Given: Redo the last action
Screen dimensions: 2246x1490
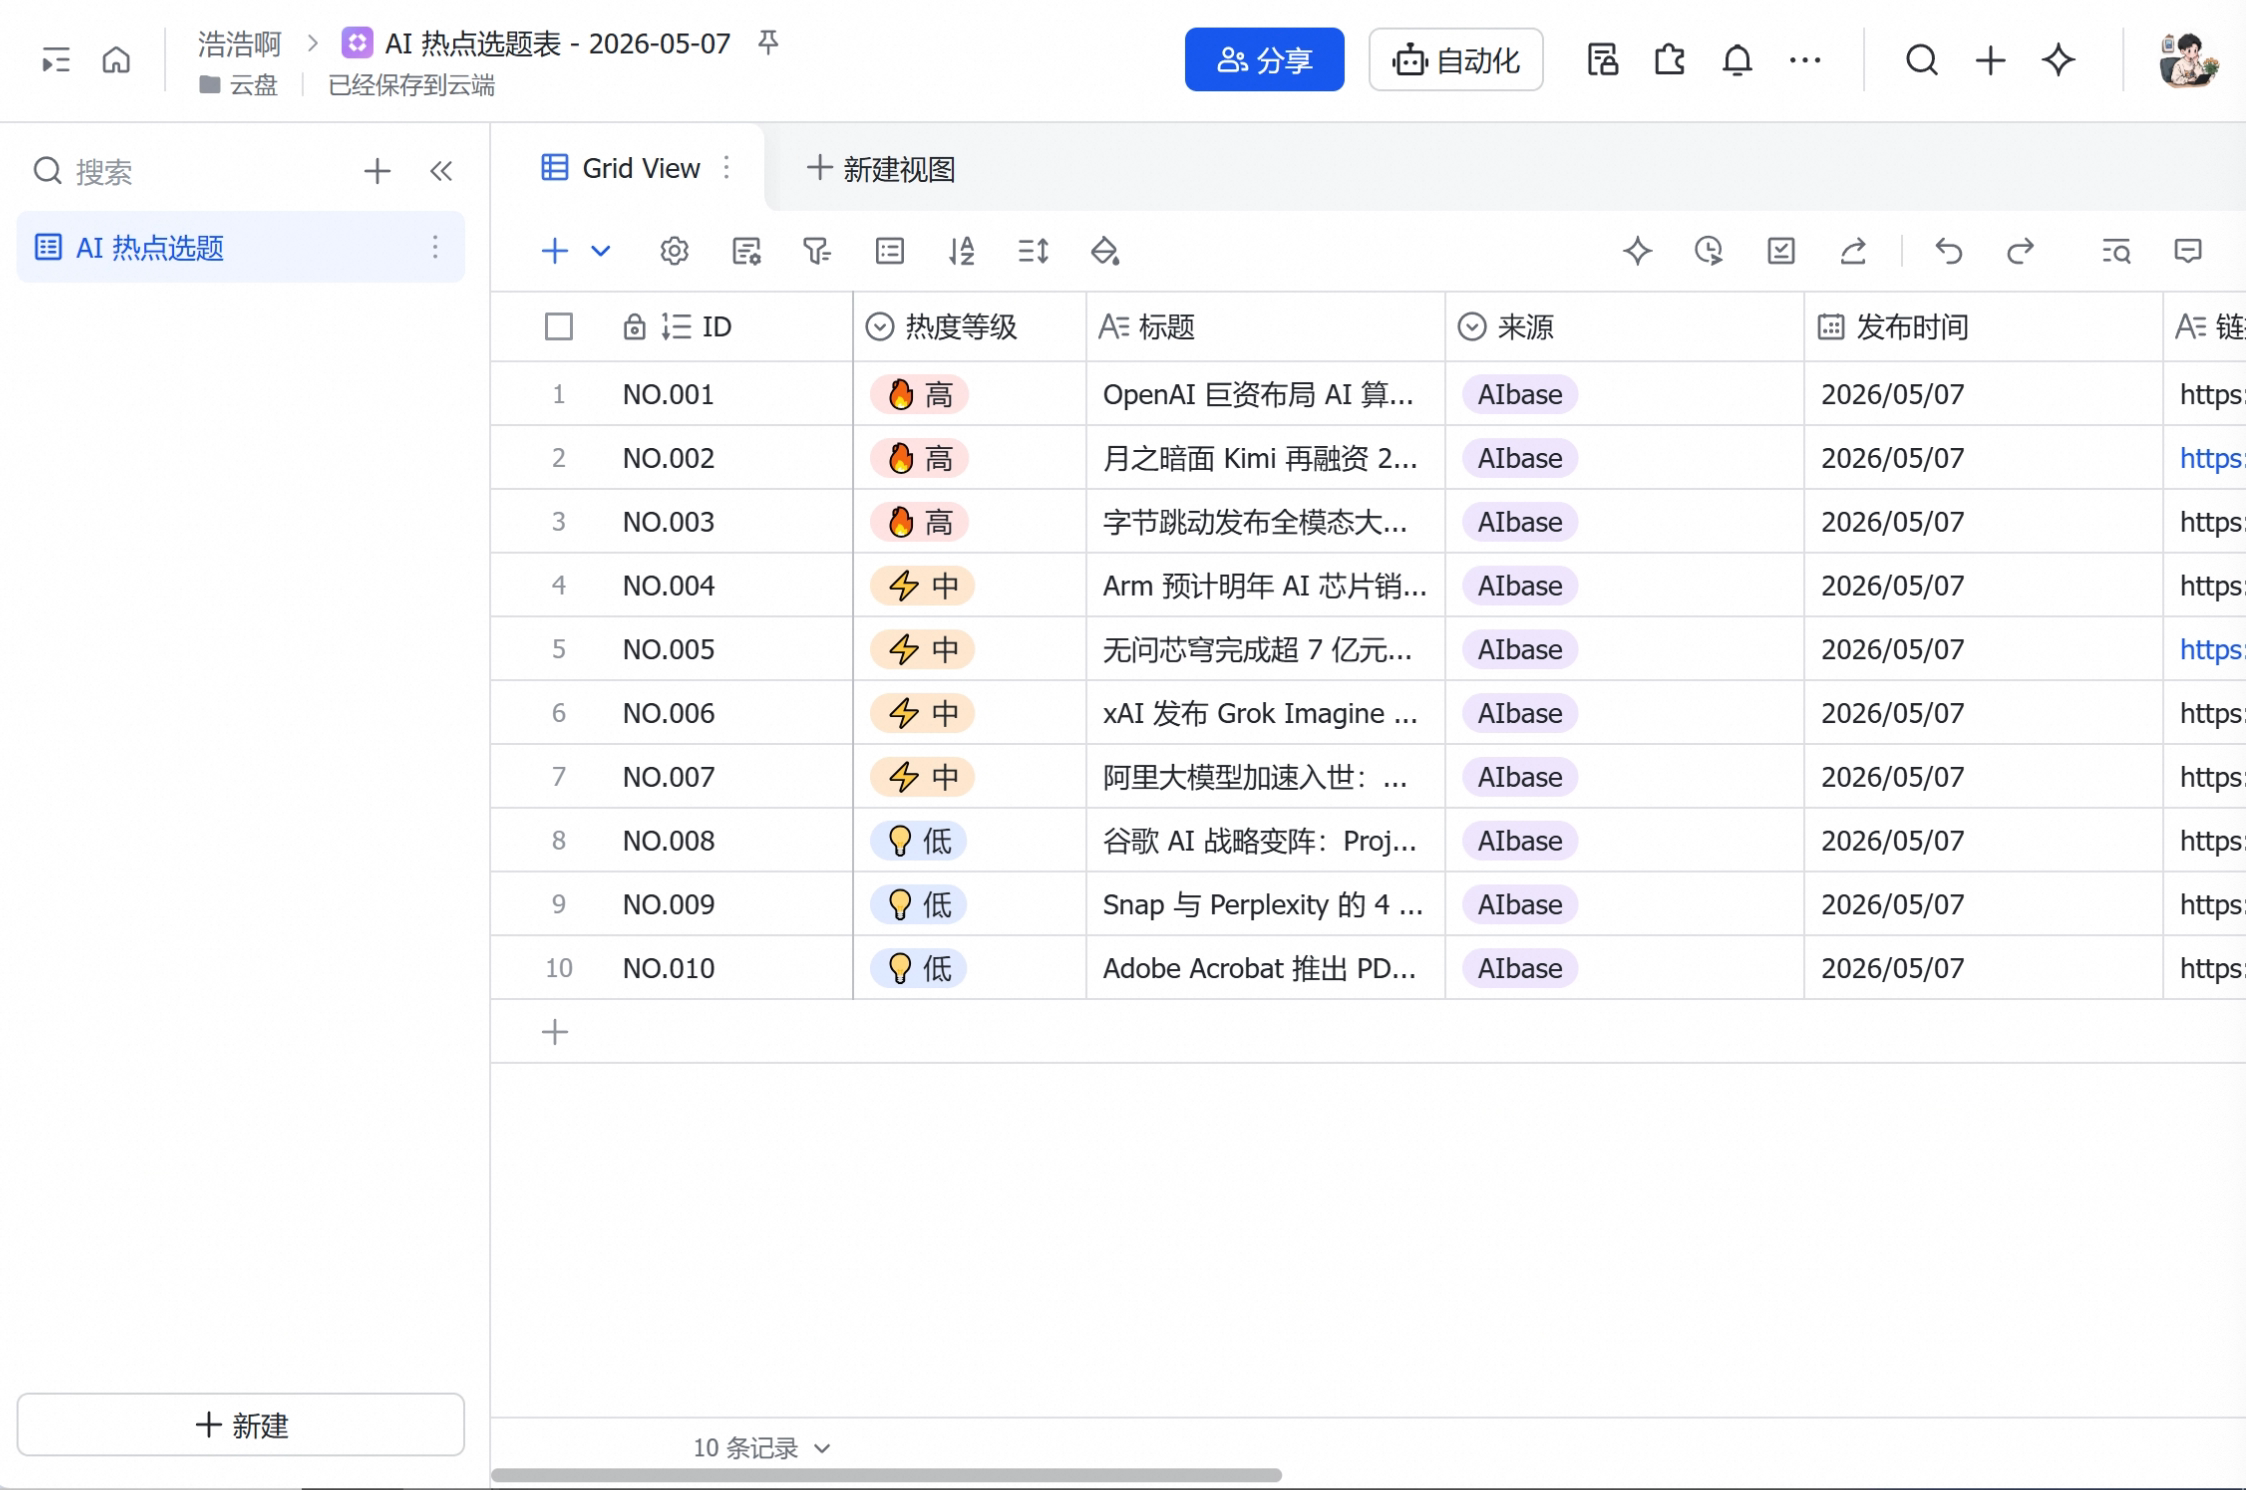Looking at the screenshot, I should tap(2020, 251).
